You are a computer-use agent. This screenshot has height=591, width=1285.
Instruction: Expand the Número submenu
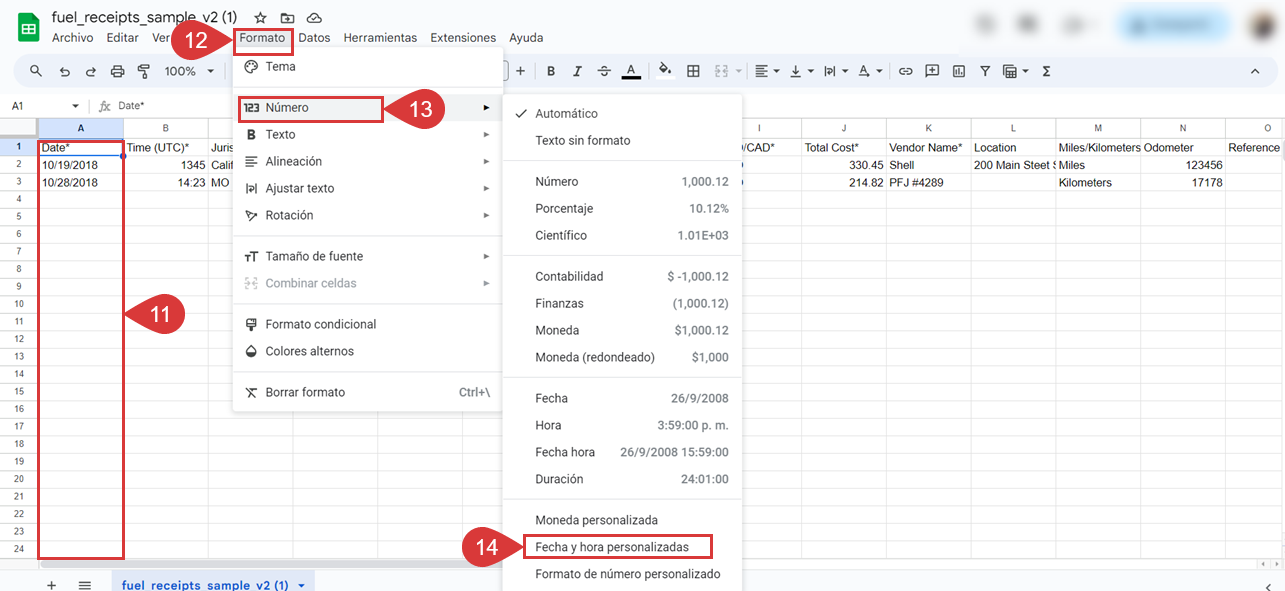[367, 107]
